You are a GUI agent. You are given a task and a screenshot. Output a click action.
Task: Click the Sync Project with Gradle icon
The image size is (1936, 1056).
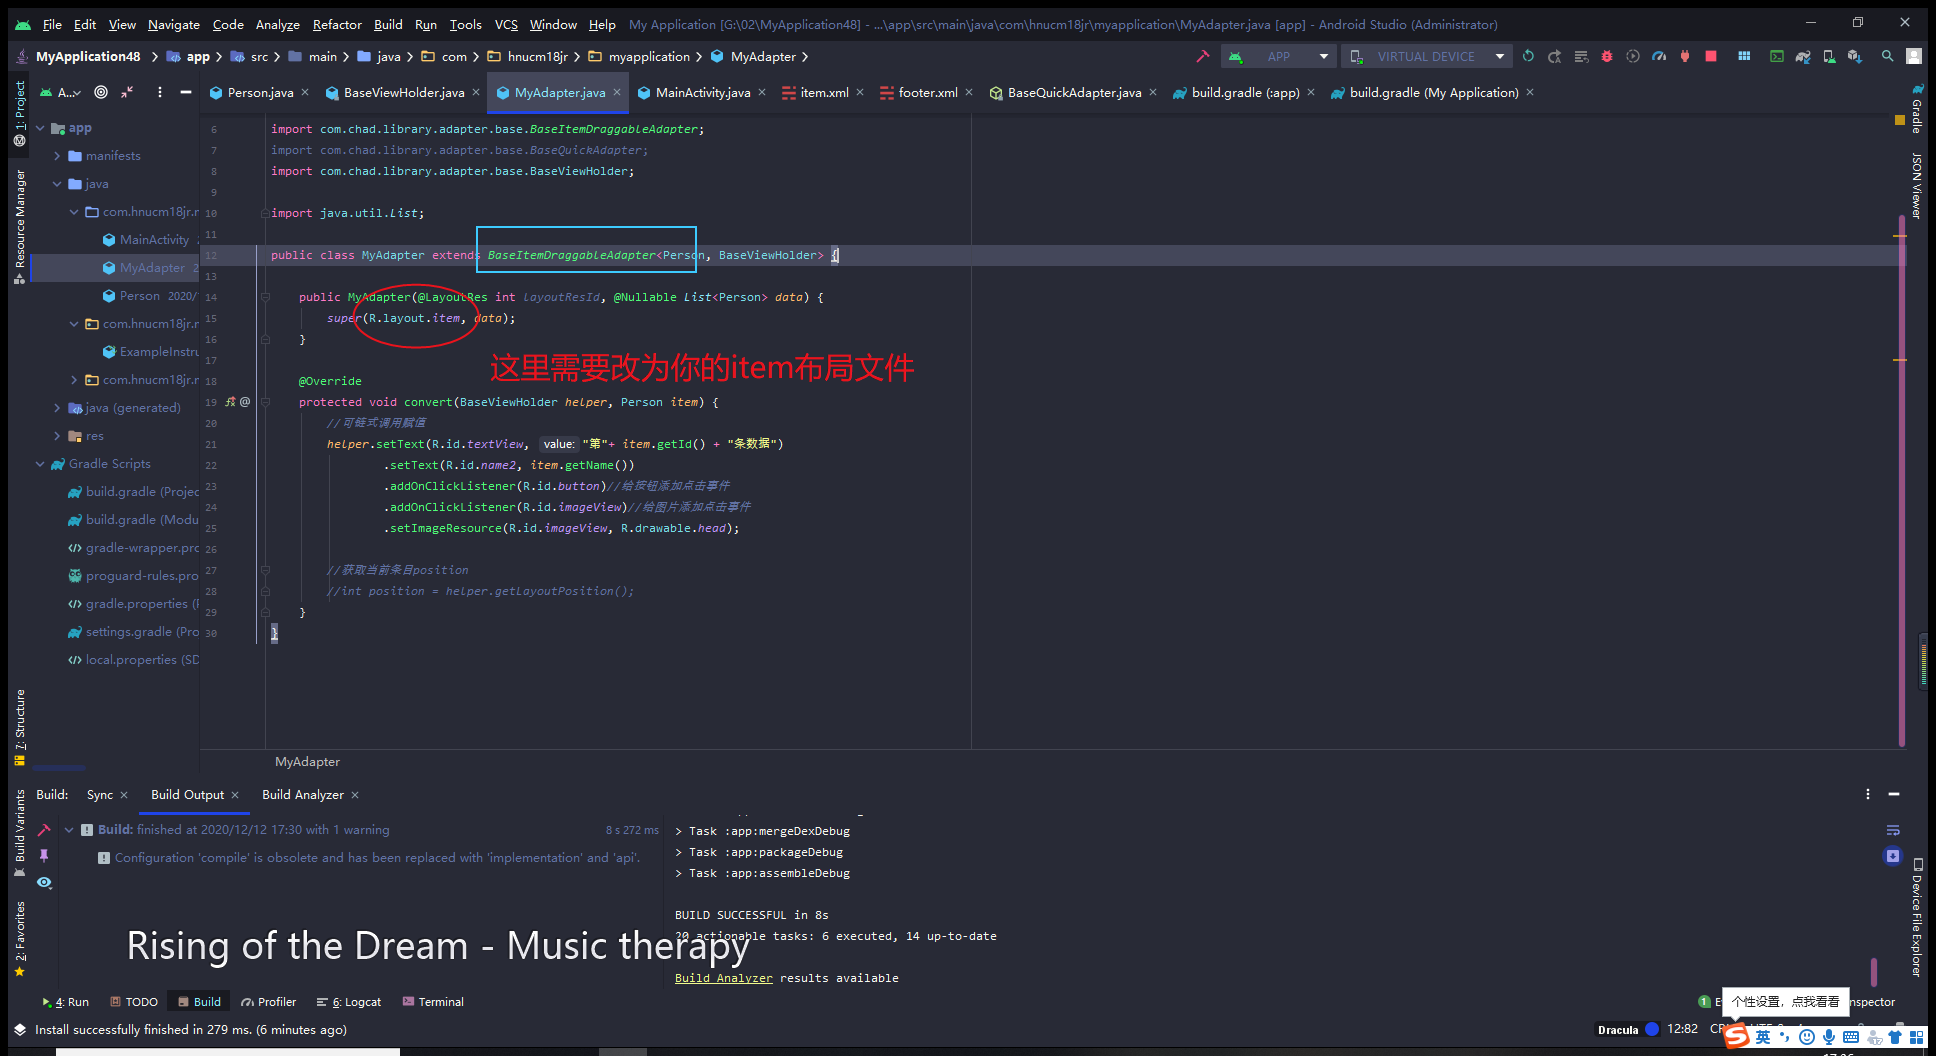tap(1803, 56)
